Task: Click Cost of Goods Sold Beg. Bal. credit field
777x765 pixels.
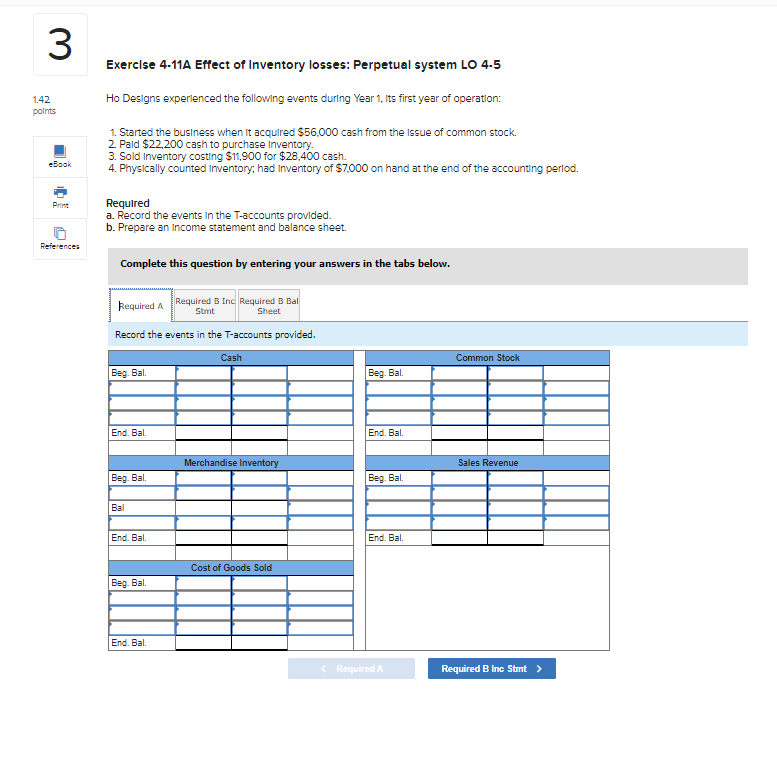Action: [259, 583]
